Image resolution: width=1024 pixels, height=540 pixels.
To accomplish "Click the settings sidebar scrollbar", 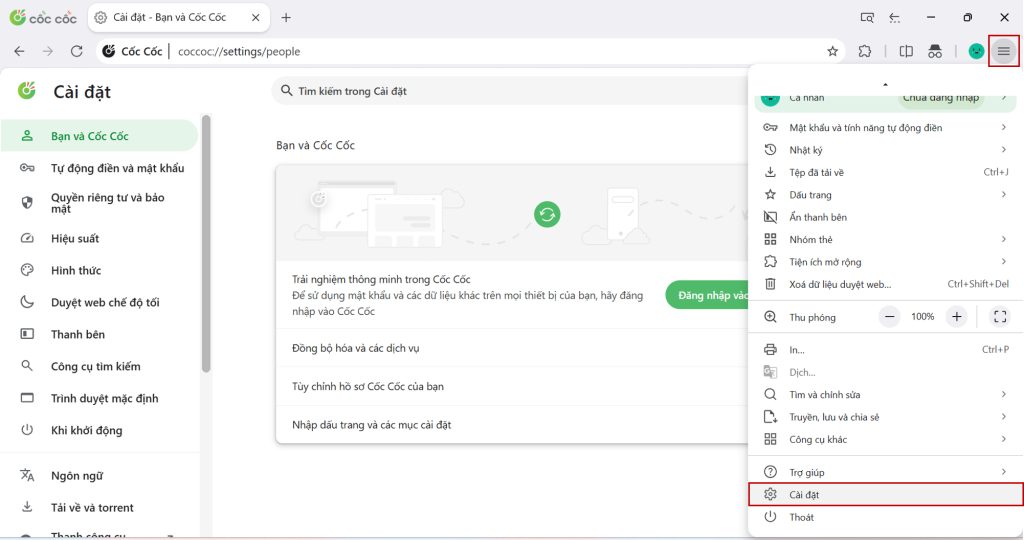I will [206, 244].
